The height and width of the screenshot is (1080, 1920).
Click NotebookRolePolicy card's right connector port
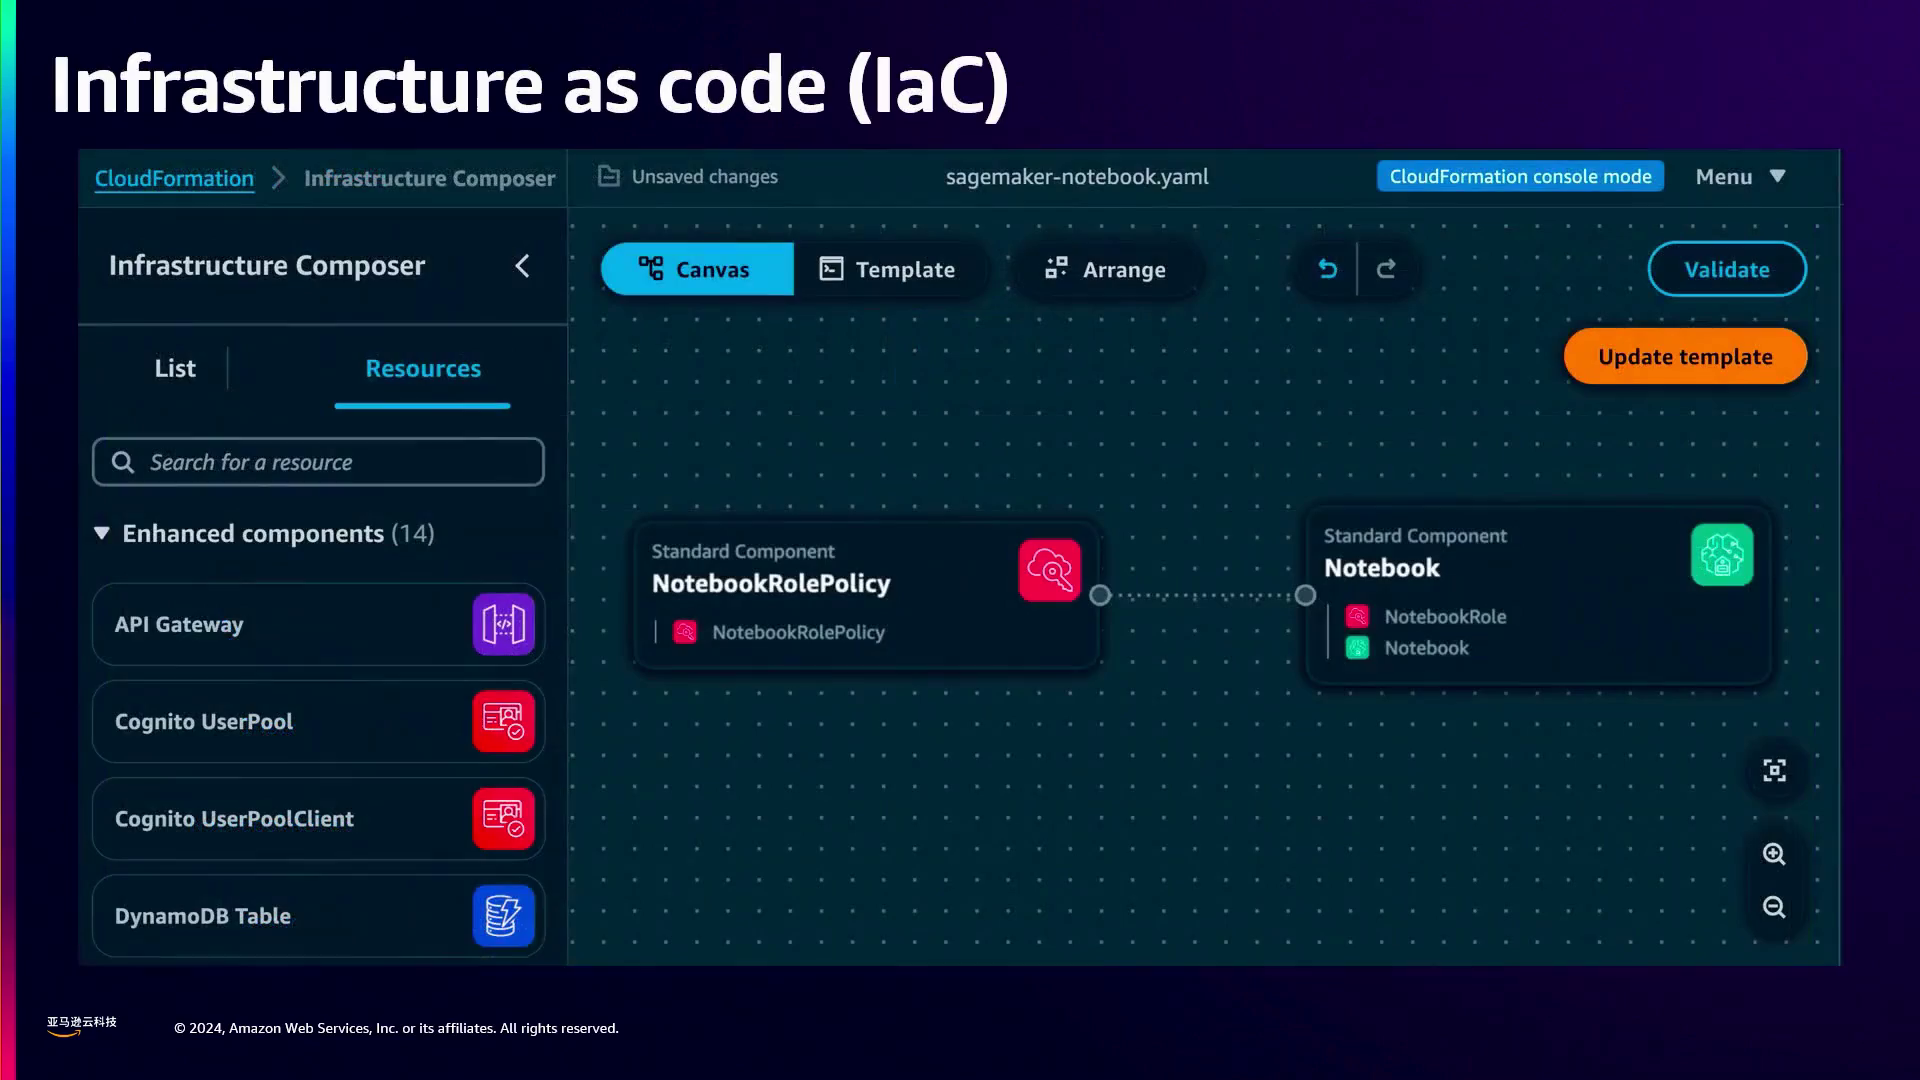coord(1100,595)
